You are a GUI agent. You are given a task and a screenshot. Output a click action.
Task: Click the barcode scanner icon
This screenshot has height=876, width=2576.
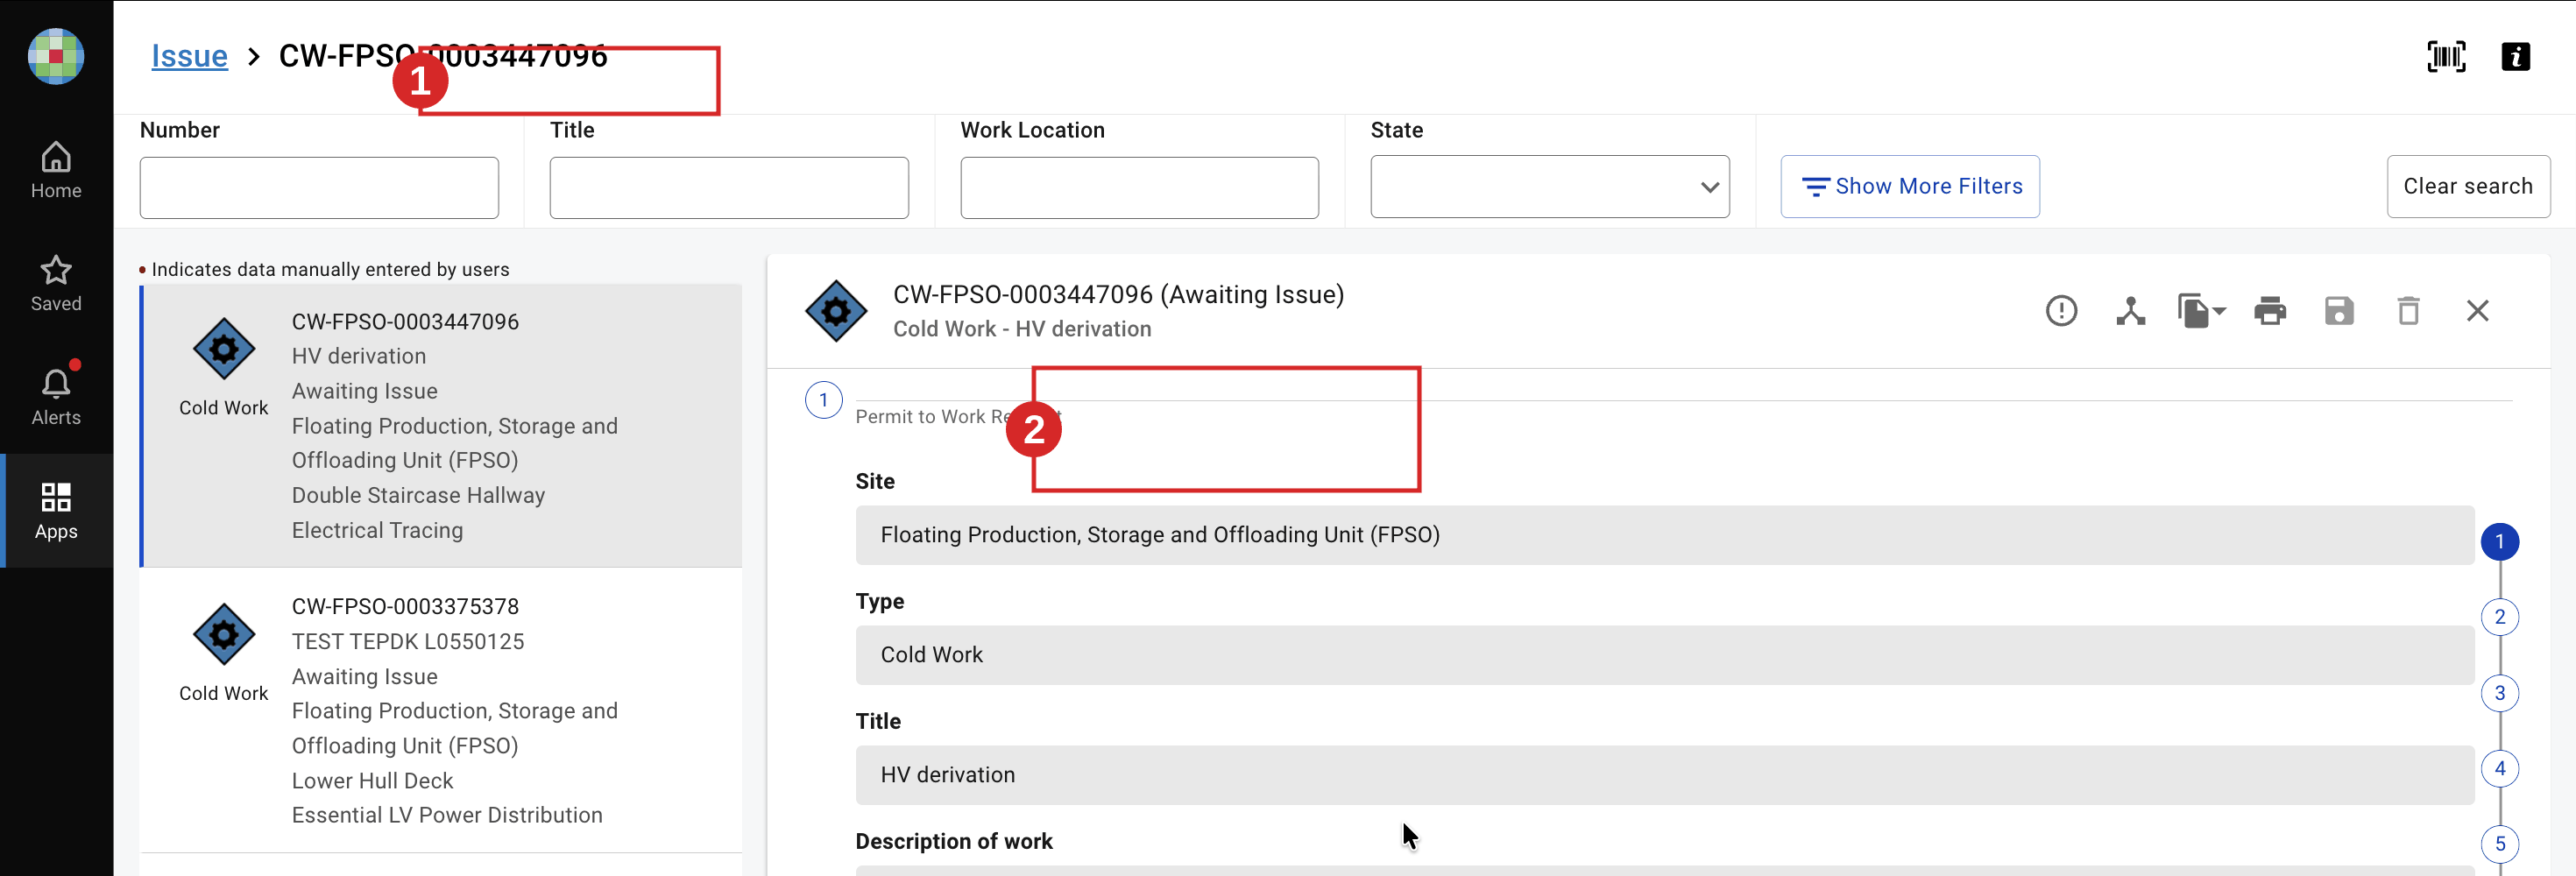(x=2446, y=57)
